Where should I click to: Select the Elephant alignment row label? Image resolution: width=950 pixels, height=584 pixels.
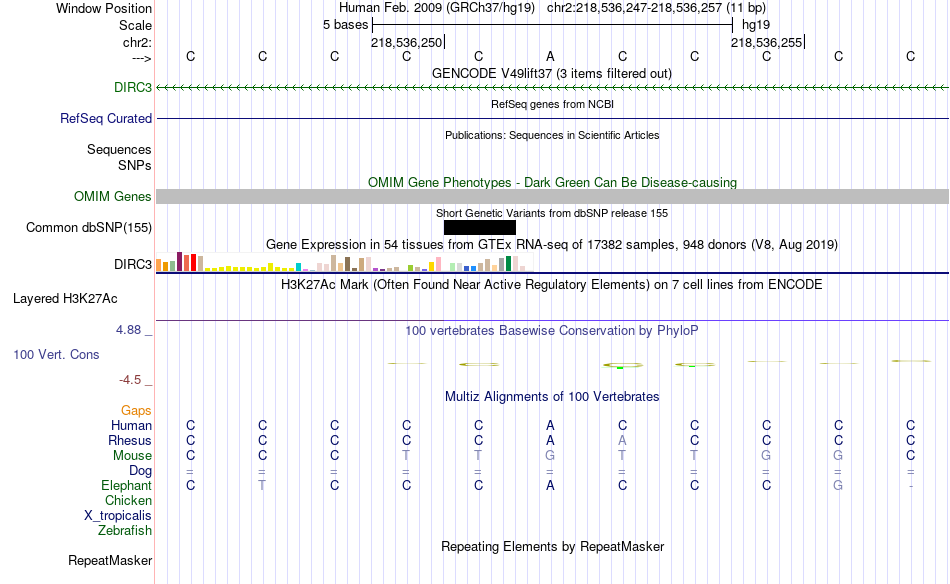tap(126, 485)
